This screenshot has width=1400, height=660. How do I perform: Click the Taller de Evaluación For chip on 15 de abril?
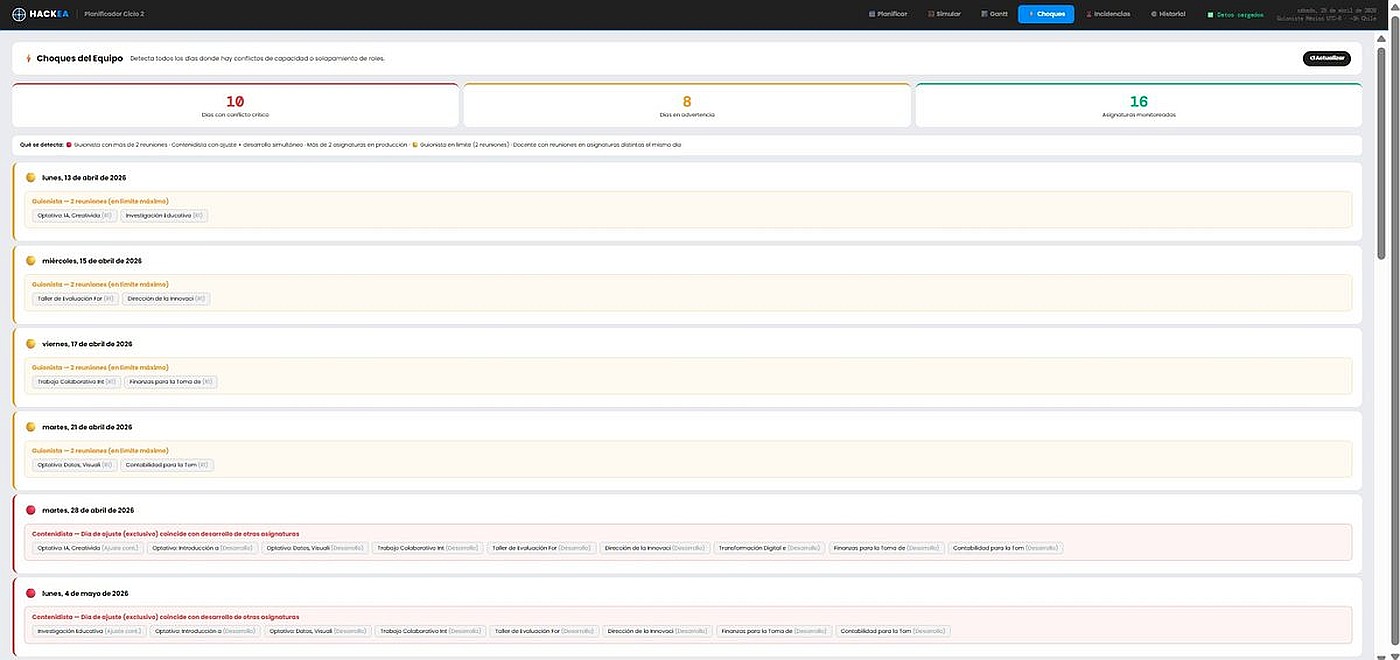(x=76, y=298)
